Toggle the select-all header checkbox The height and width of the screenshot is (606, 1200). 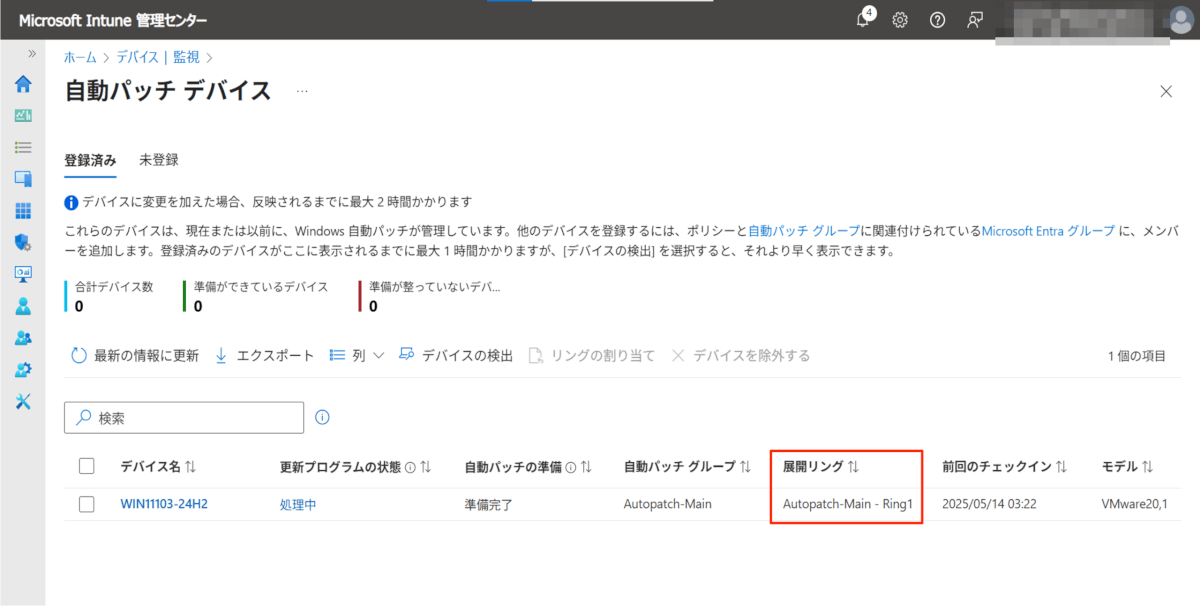[86, 466]
